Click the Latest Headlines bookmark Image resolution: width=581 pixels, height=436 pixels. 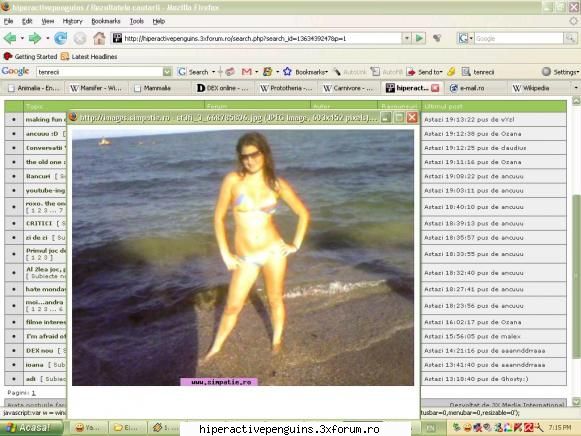(x=89, y=57)
